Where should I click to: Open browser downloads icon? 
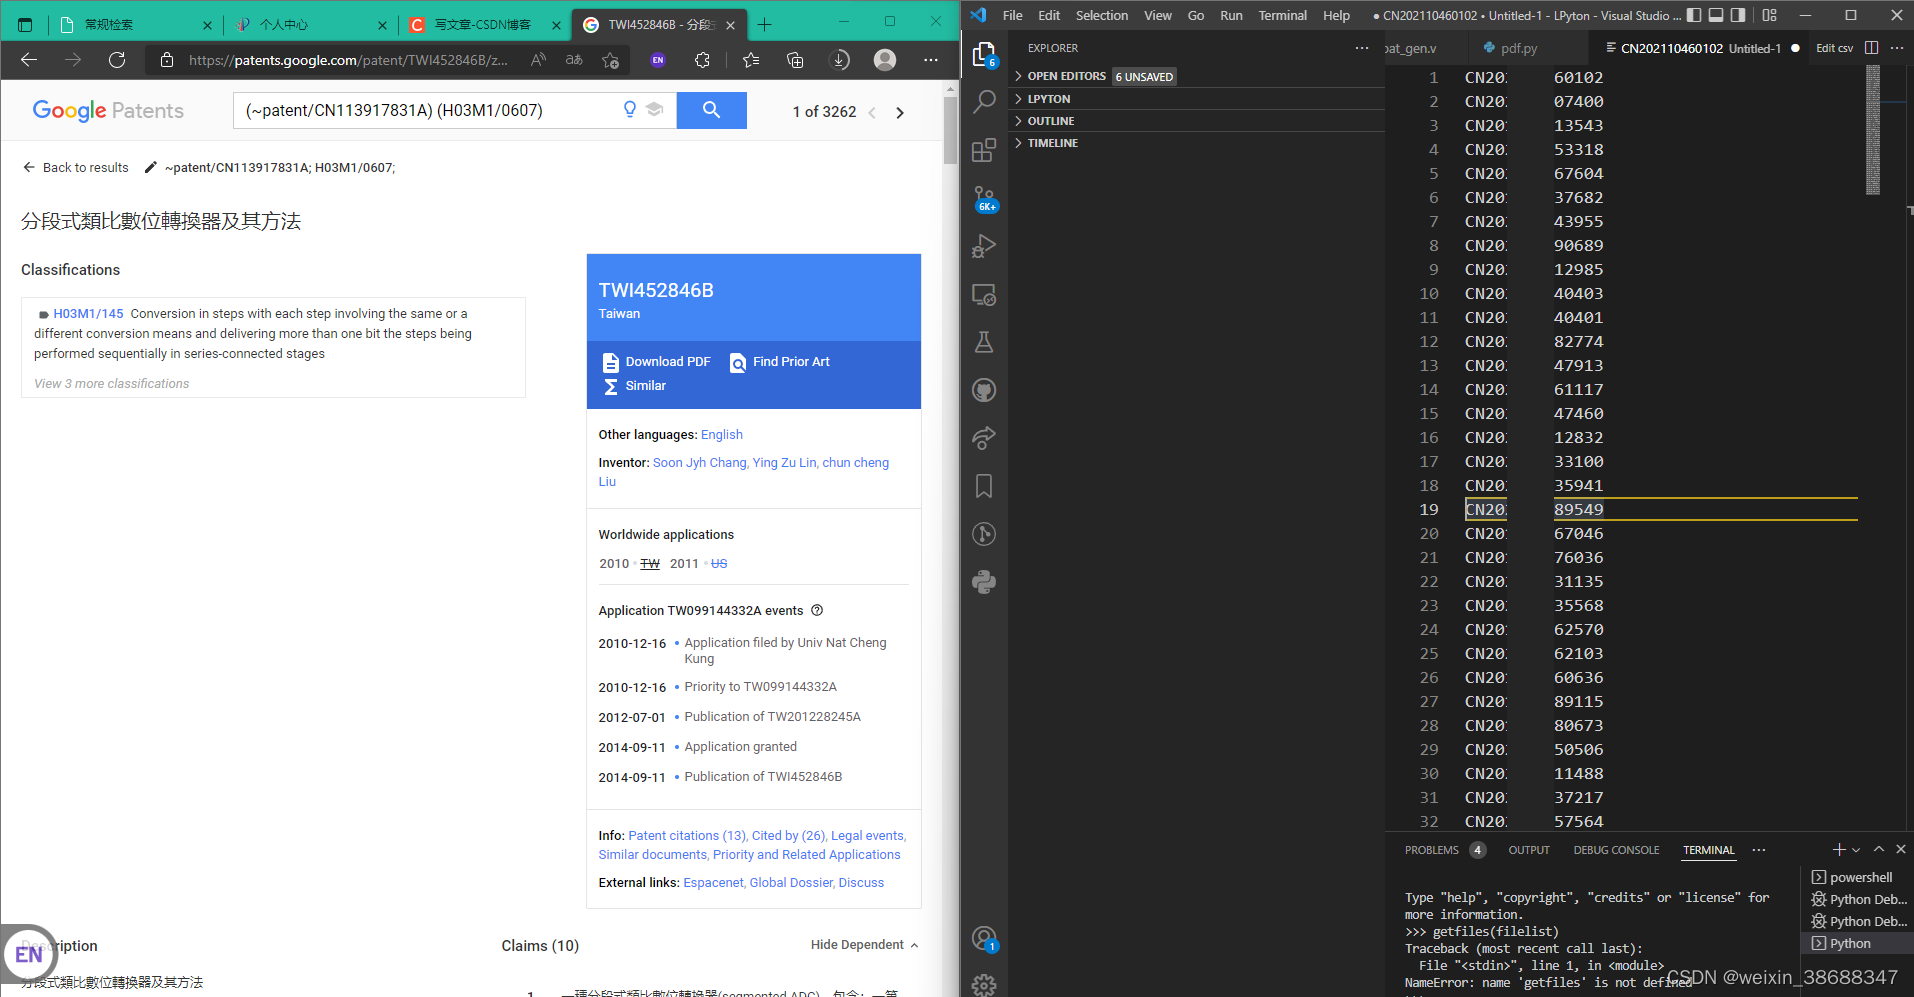click(840, 60)
